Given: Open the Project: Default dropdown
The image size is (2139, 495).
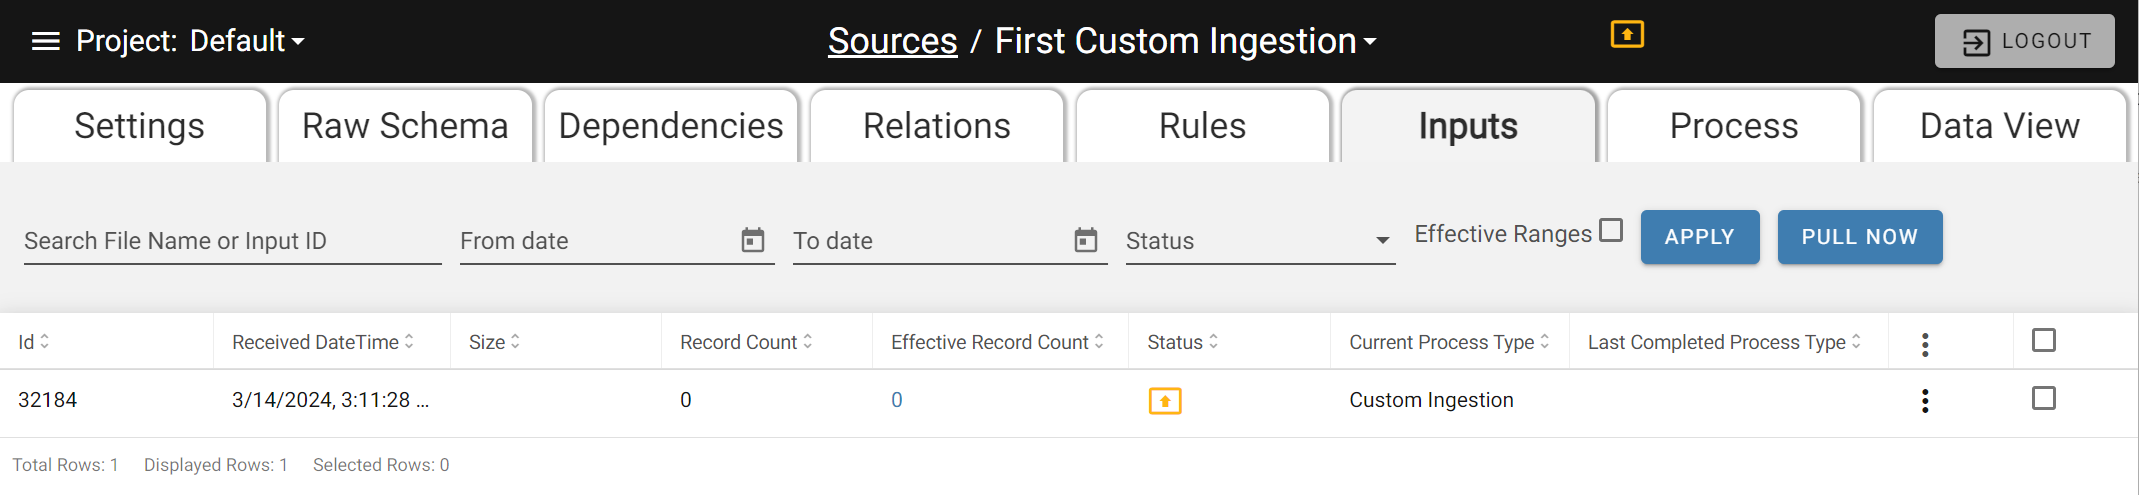Looking at the screenshot, I should point(190,41).
